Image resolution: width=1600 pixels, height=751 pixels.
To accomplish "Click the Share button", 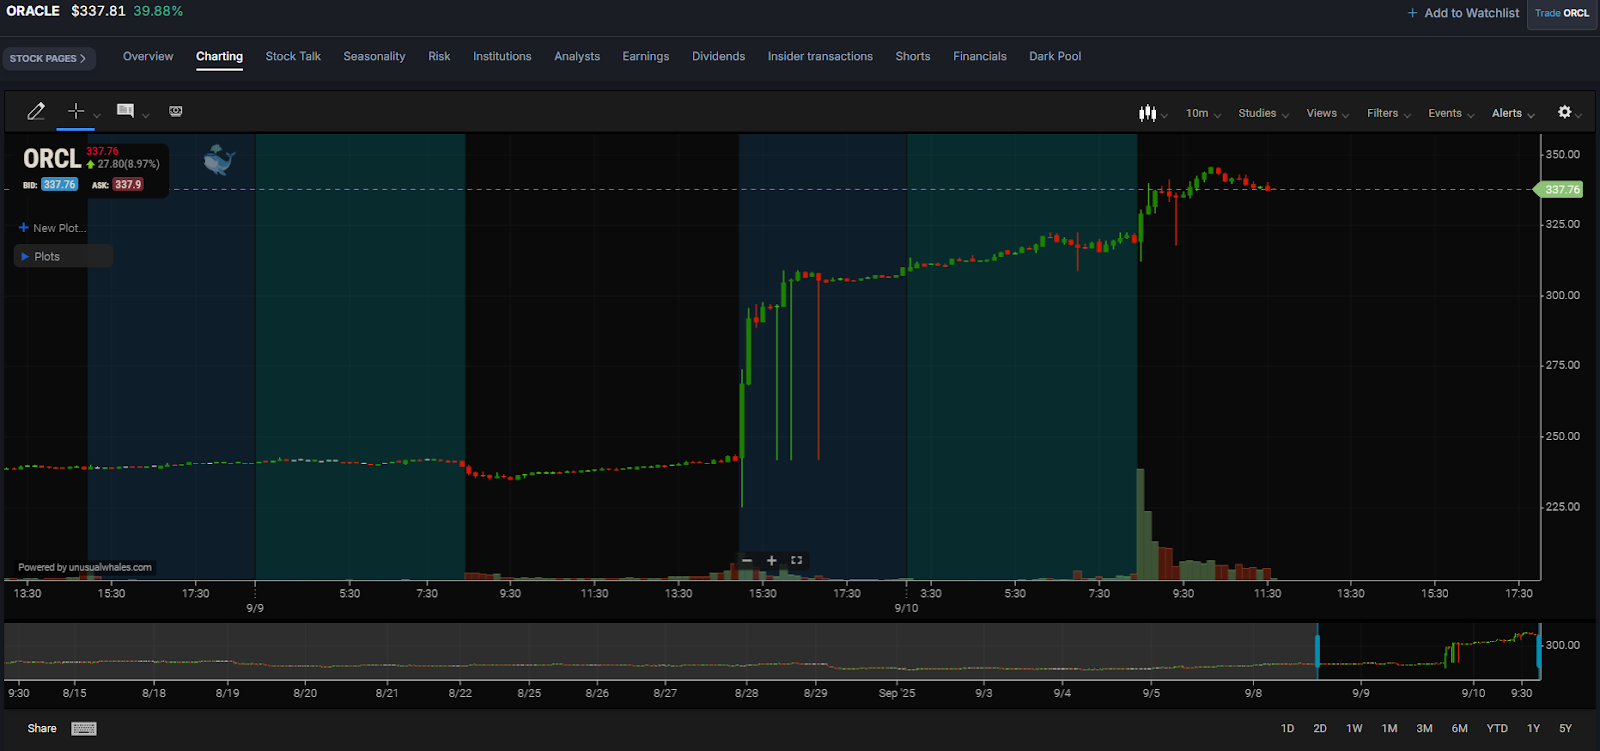I will (42, 728).
